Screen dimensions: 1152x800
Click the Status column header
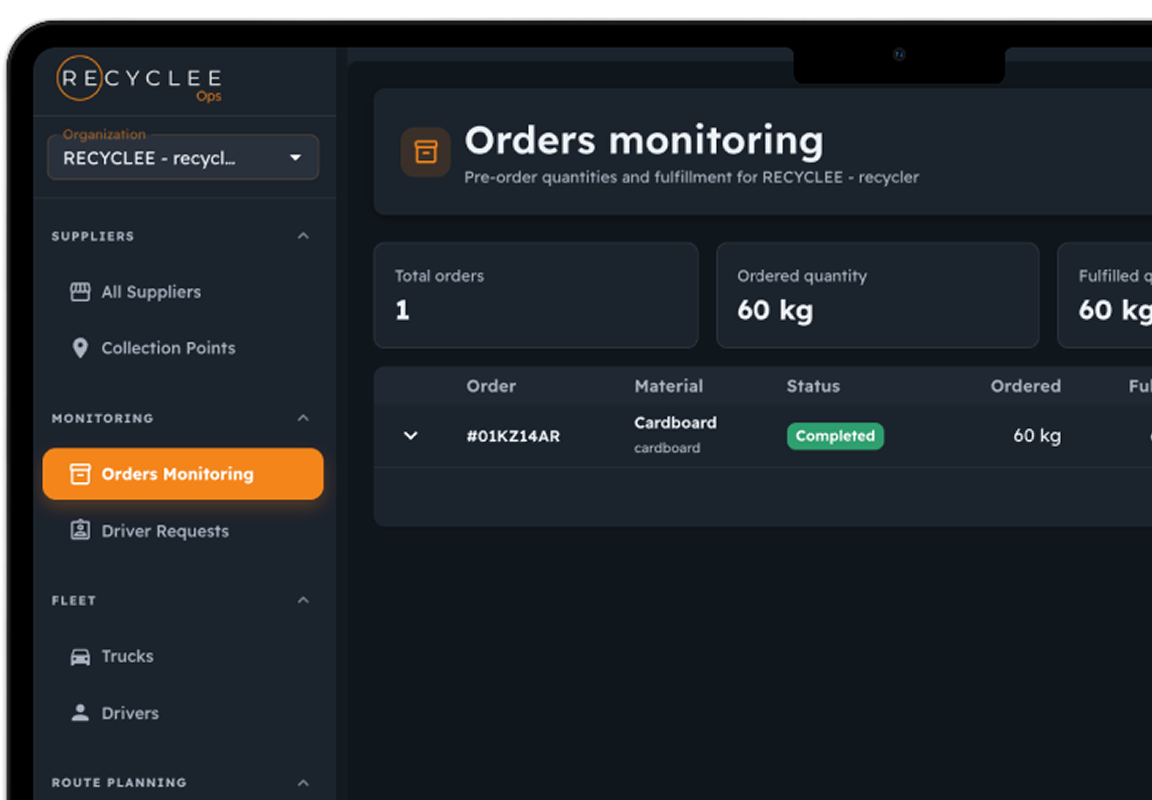coord(813,386)
